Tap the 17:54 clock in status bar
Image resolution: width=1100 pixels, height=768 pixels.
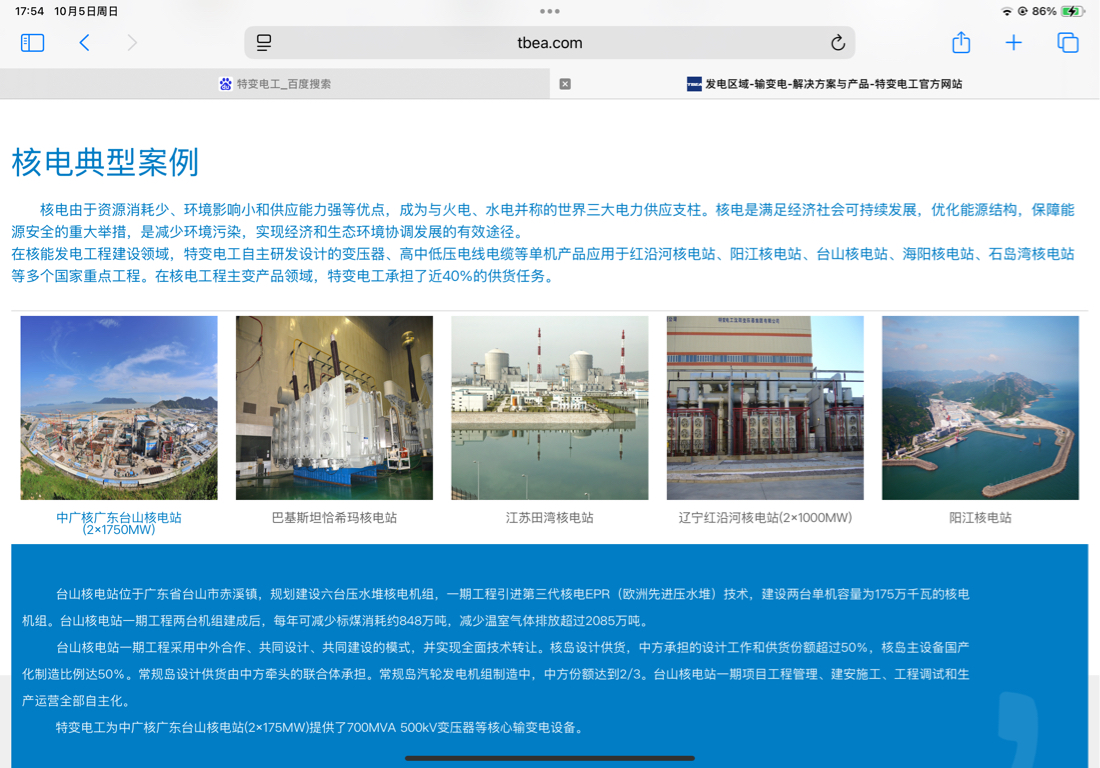coord(29,11)
